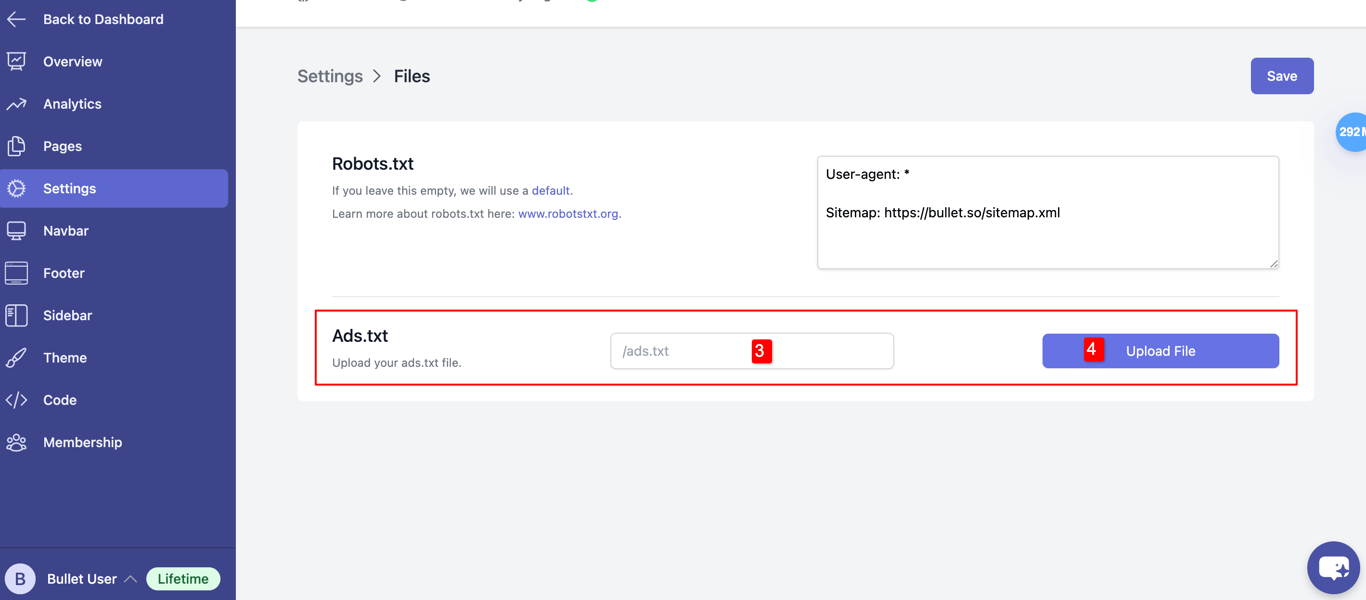Viewport: 1366px width, 600px height.
Task: Click the Membership people icon
Action: pyautogui.click(x=17, y=442)
